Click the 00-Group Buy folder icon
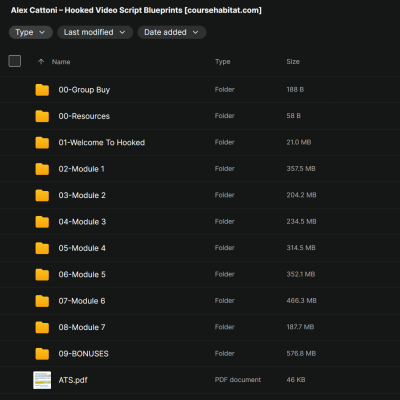 pyautogui.click(x=42, y=90)
